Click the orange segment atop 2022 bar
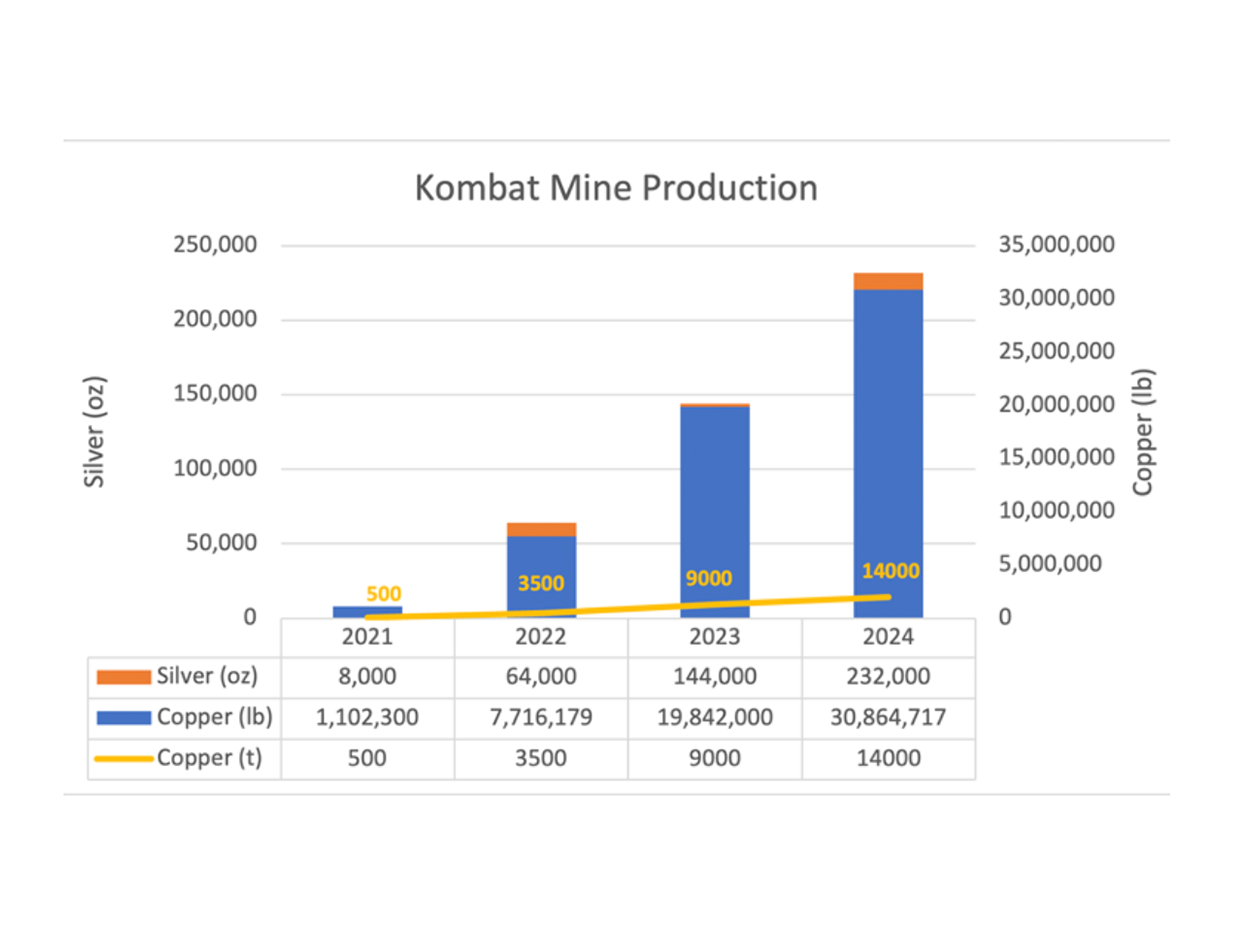The image size is (1240, 930). tap(541, 529)
